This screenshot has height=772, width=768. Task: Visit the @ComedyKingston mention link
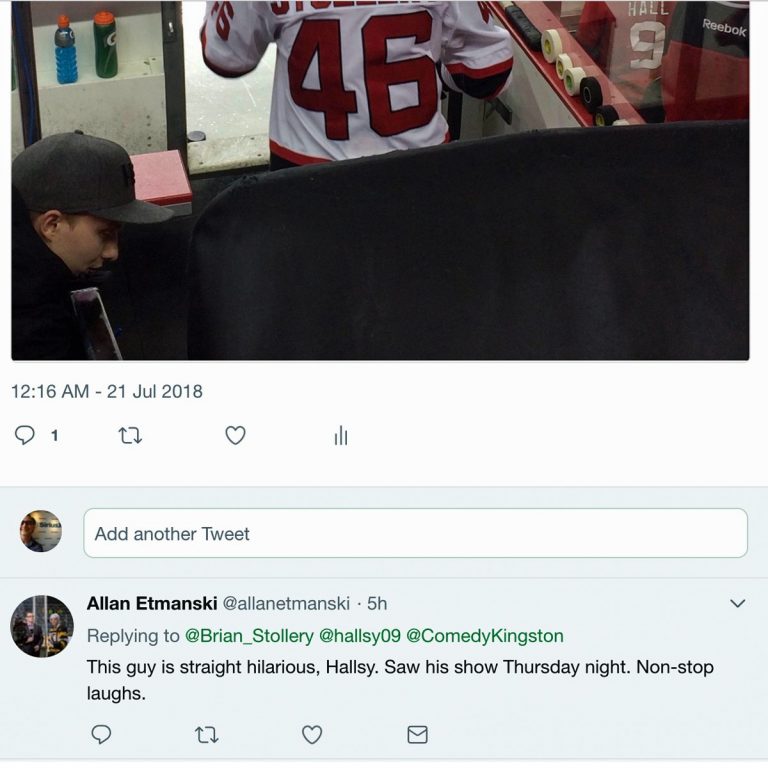pos(485,636)
